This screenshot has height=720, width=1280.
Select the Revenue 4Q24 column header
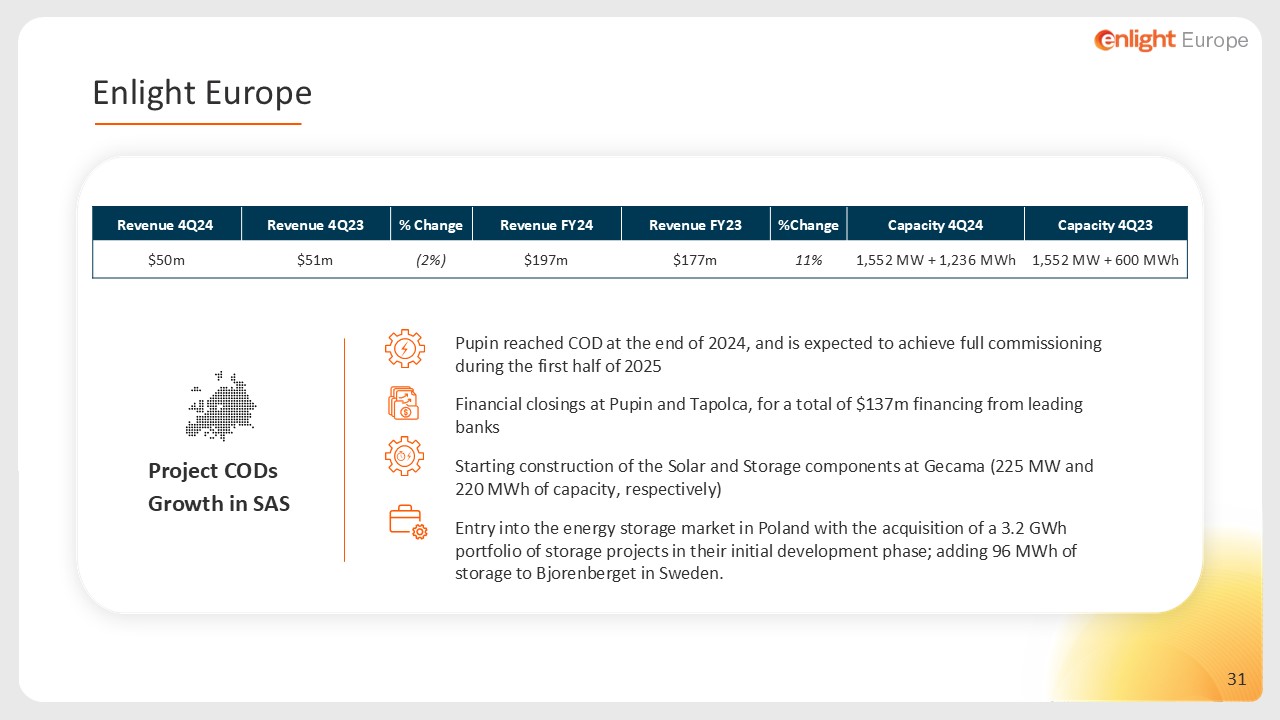click(165, 225)
